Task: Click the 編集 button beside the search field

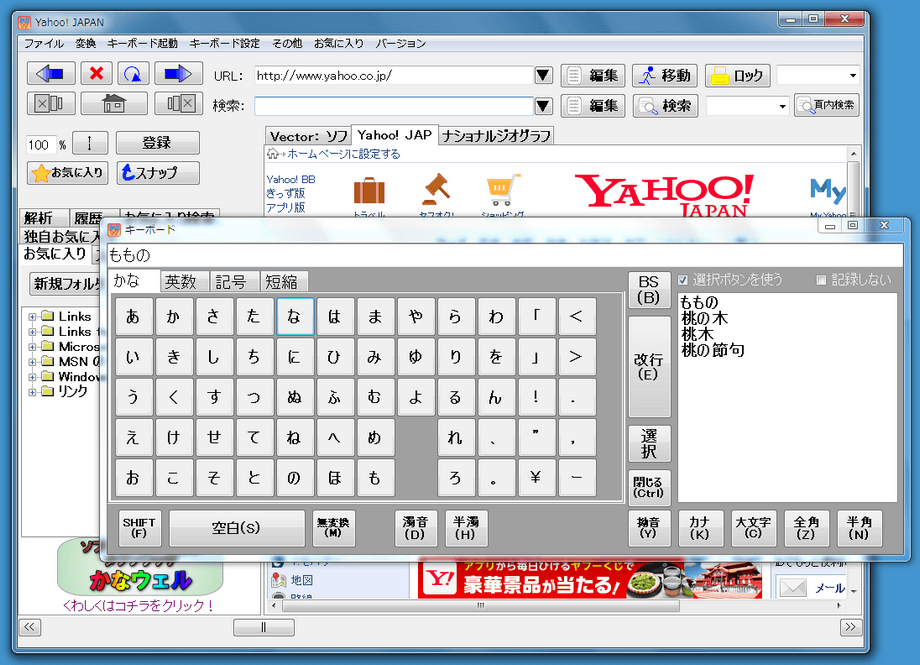Action: [593, 106]
